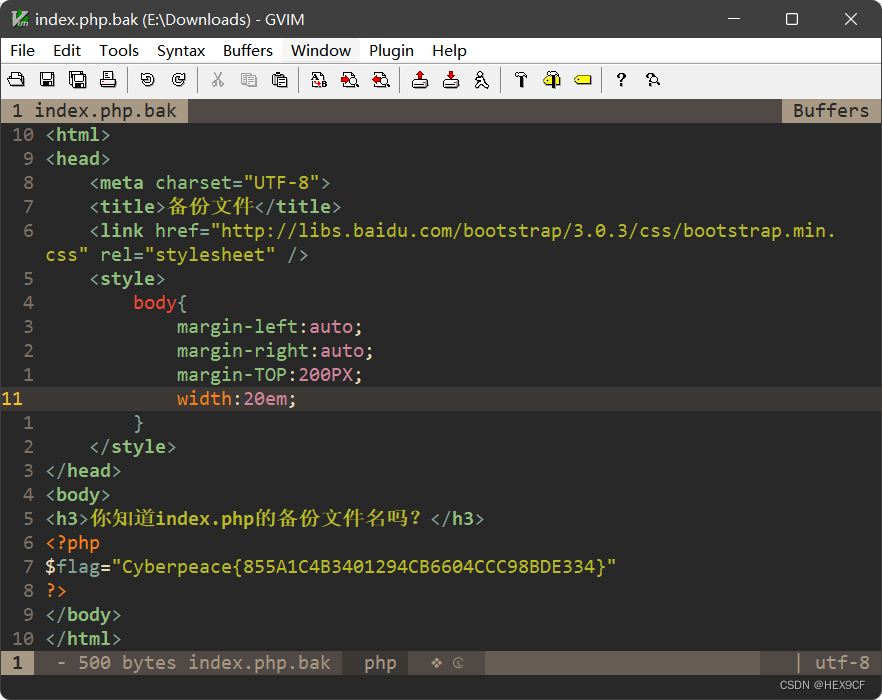The width and height of the screenshot is (882, 700).
Task: Click the body{ CSS selector
Action: pos(160,303)
